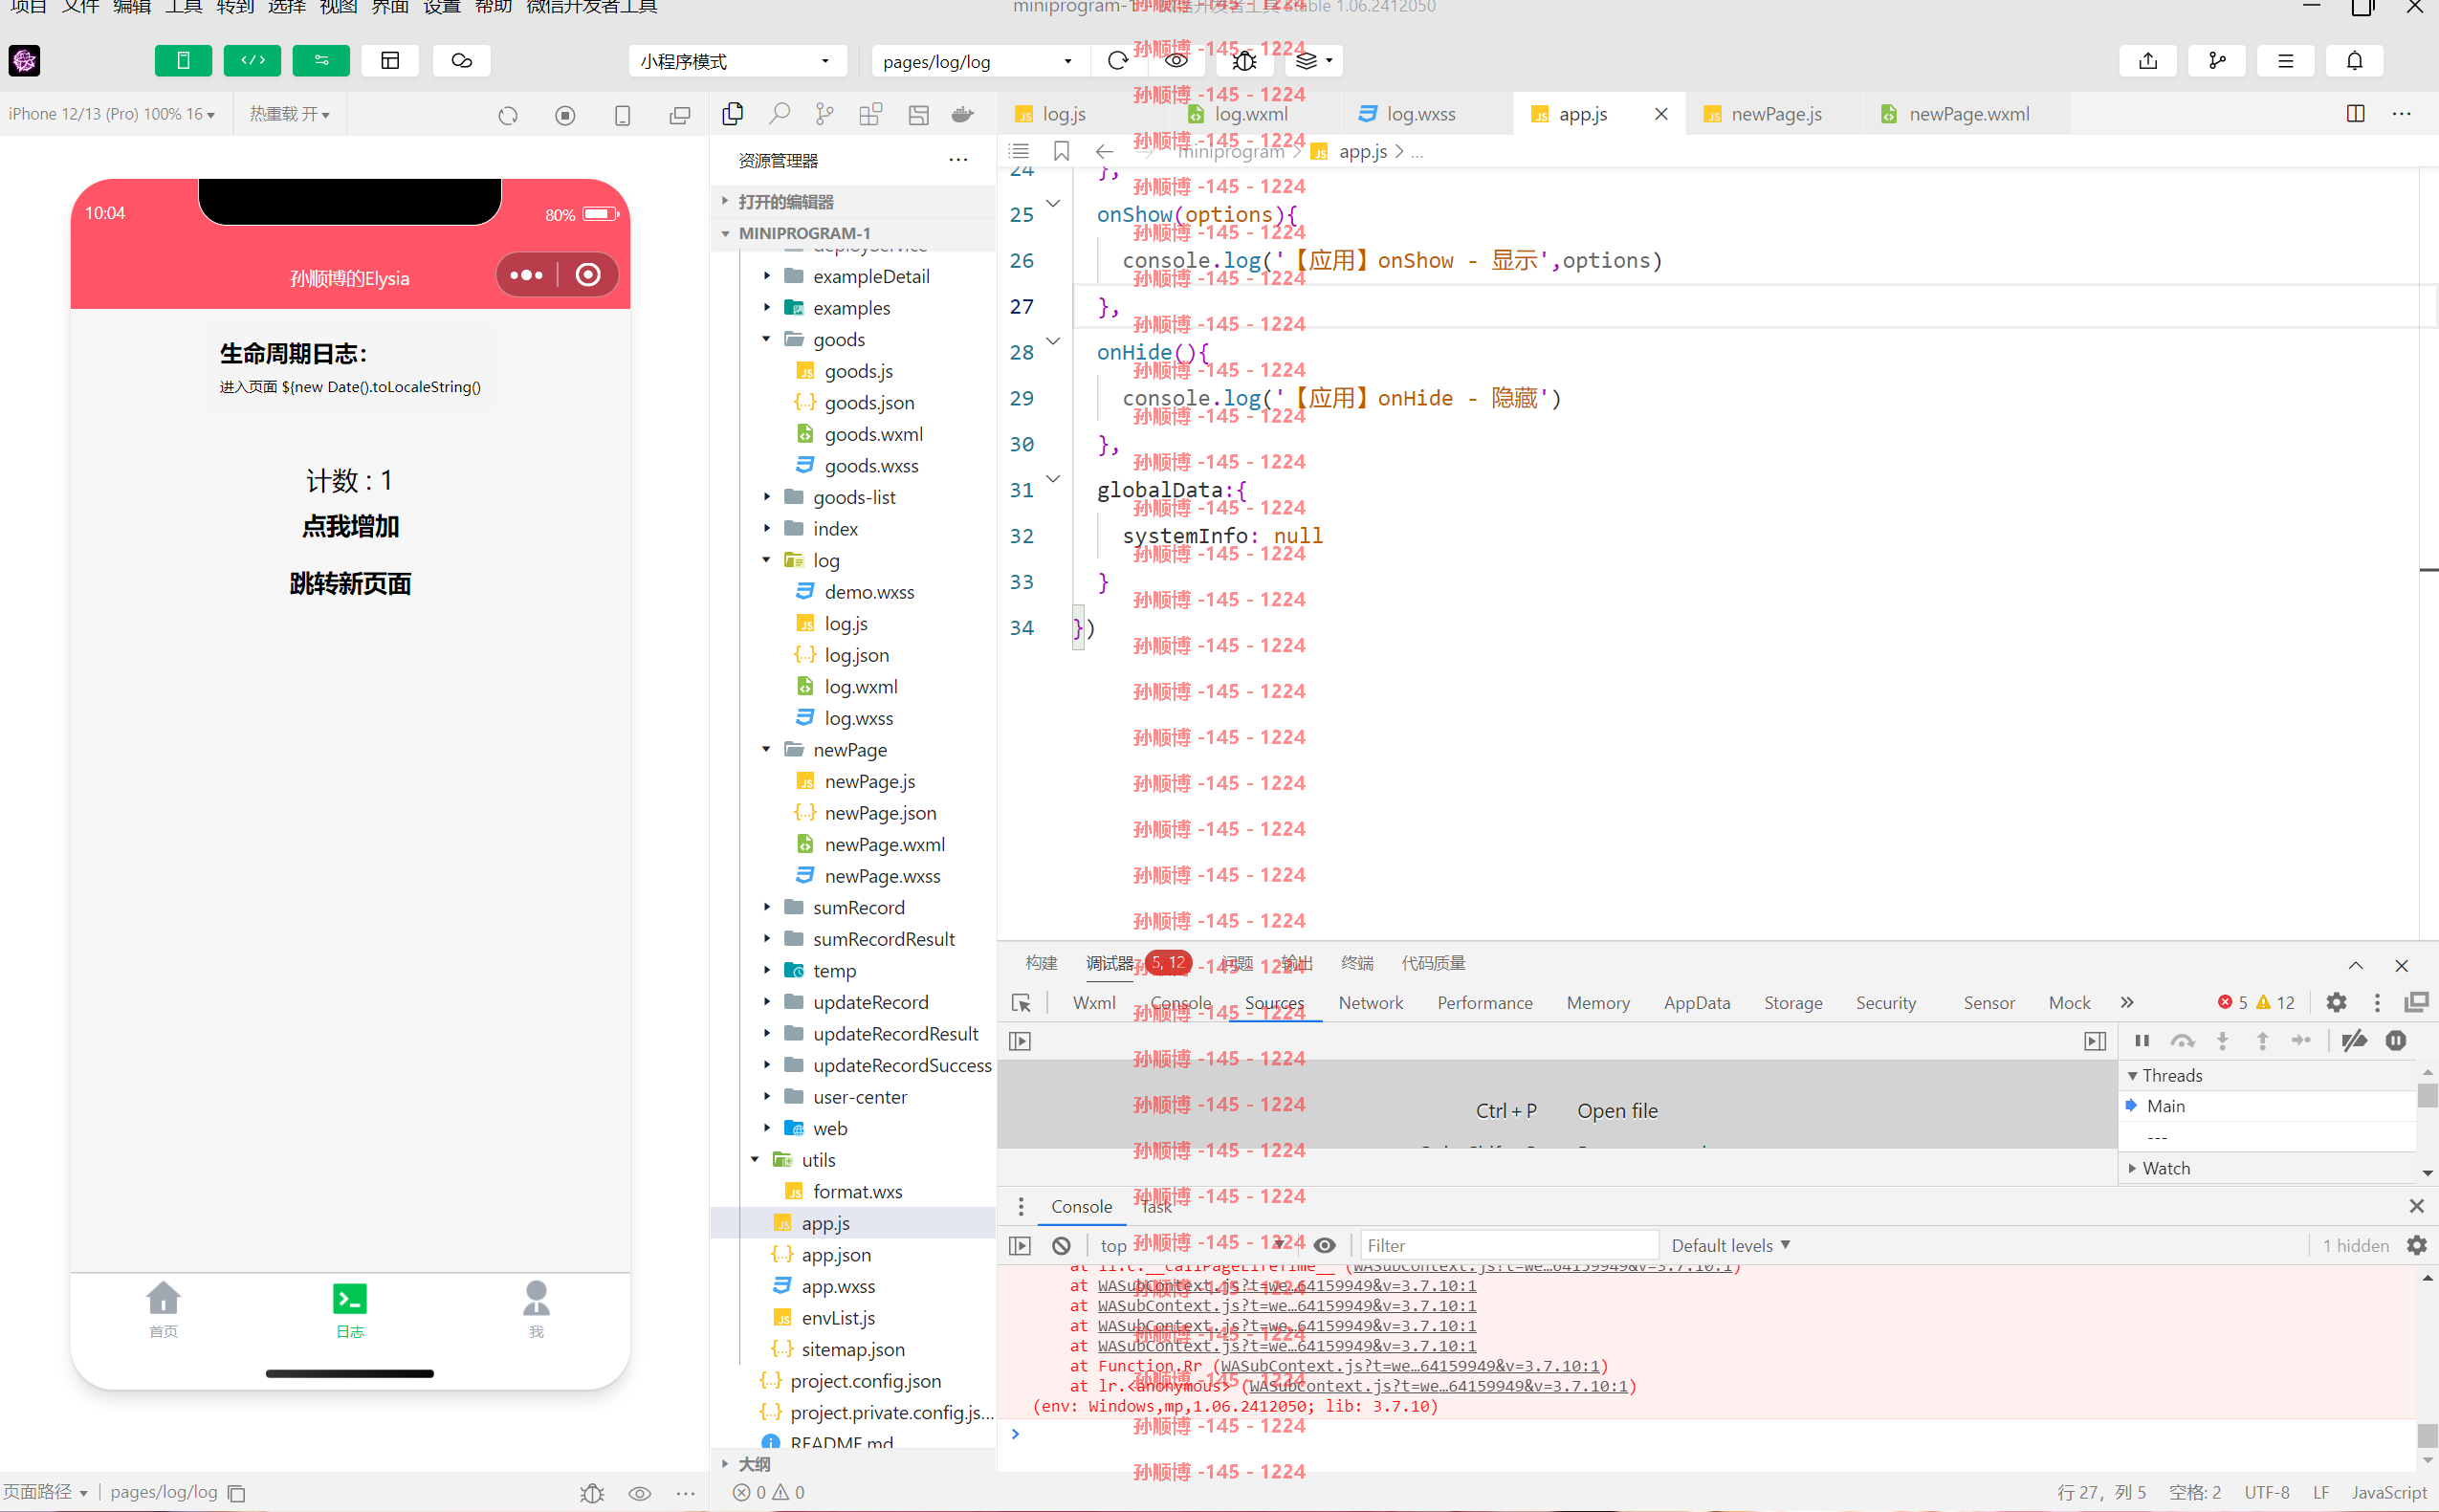Open the clear cache layers dropdown
Image resolution: width=2439 pixels, height=1512 pixels.
(1314, 61)
